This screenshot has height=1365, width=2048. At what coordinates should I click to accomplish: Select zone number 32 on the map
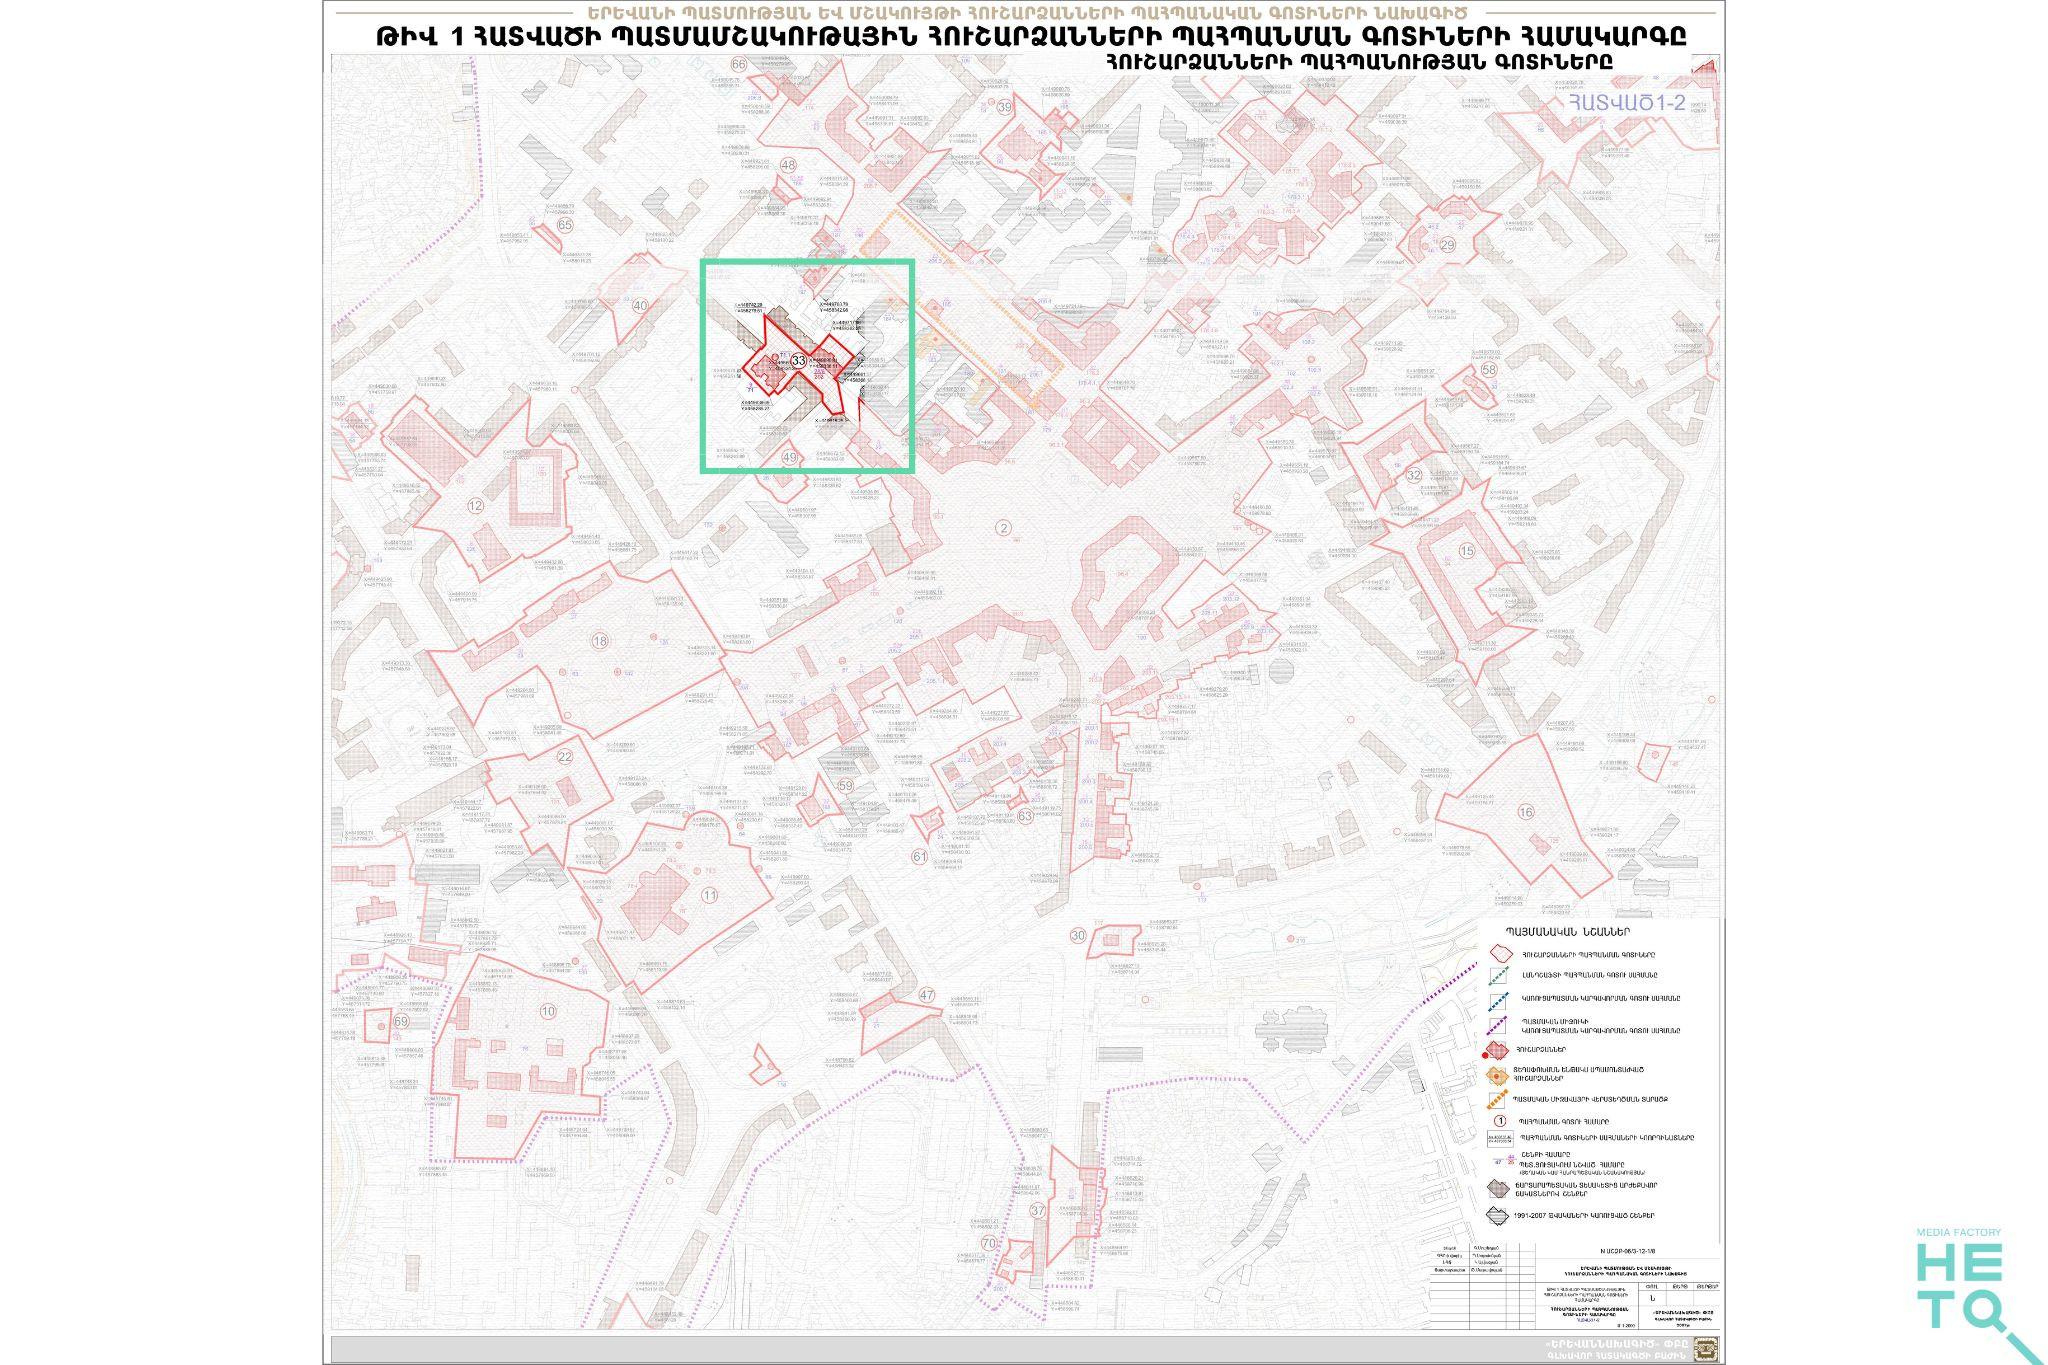(x=1414, y=475)
